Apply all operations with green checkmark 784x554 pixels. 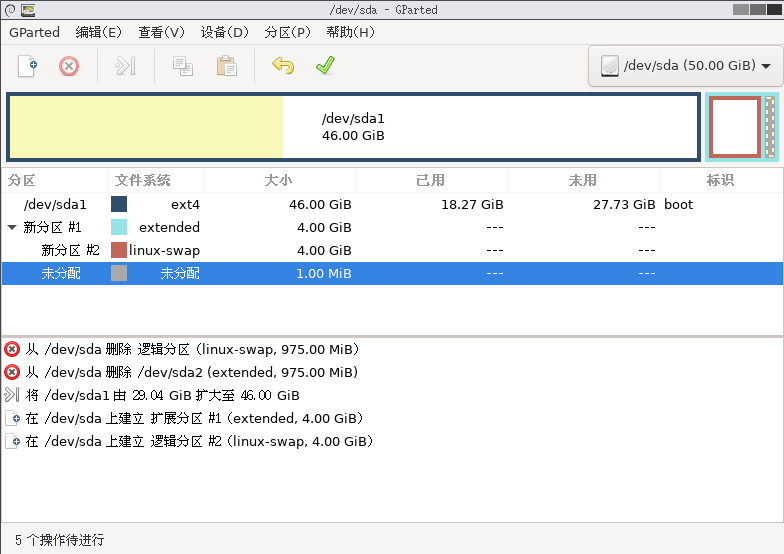326,66
